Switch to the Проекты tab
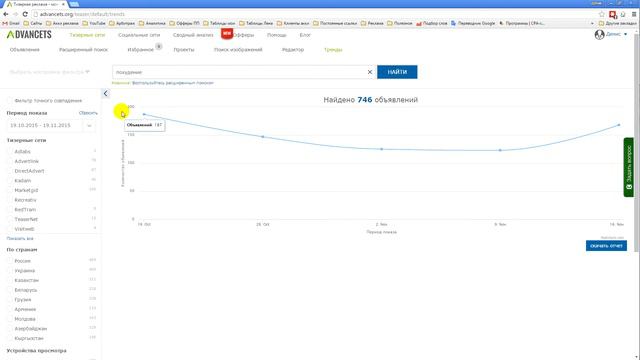 pyautogui.click(x=184, y=50)
